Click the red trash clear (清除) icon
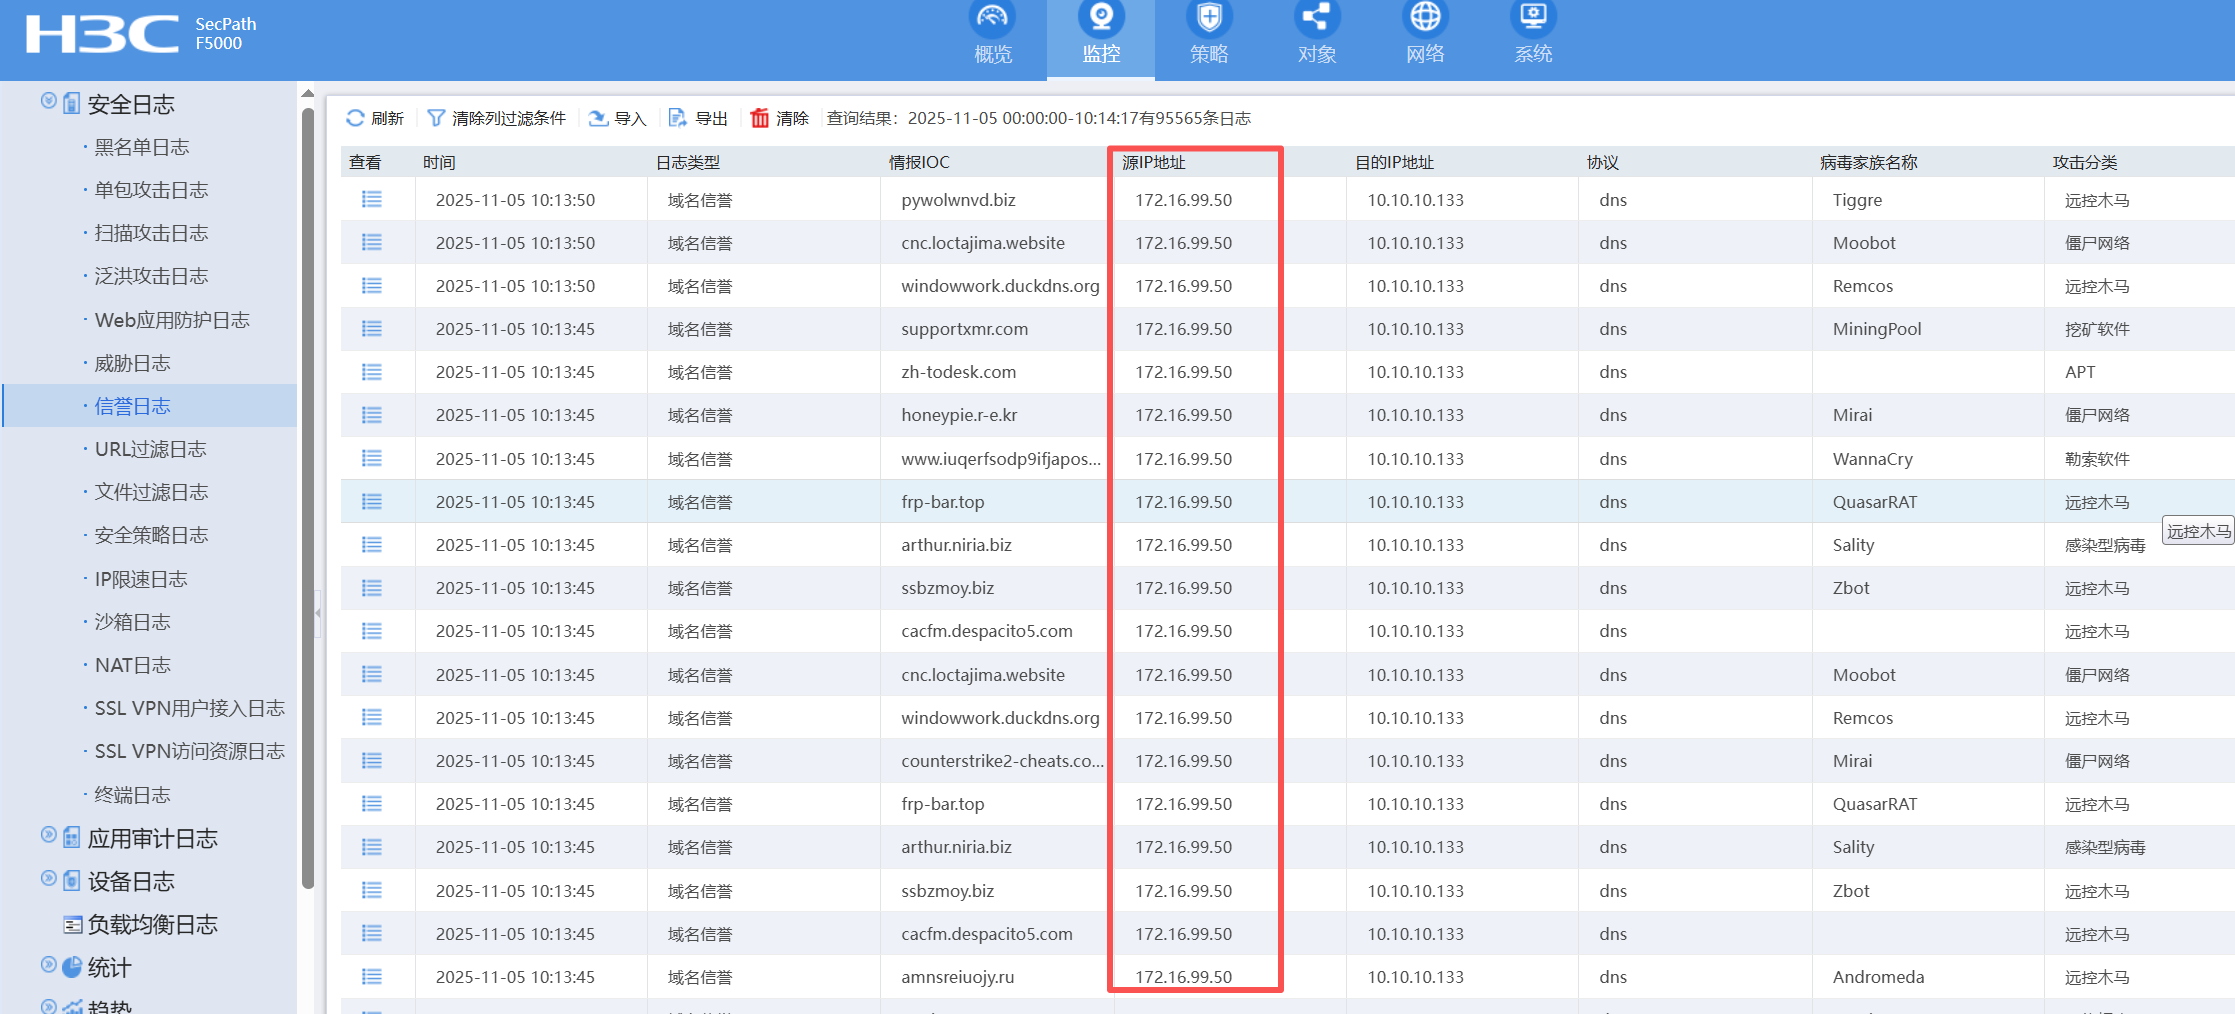The image size is (2235, 1014). tap(760, 118)
